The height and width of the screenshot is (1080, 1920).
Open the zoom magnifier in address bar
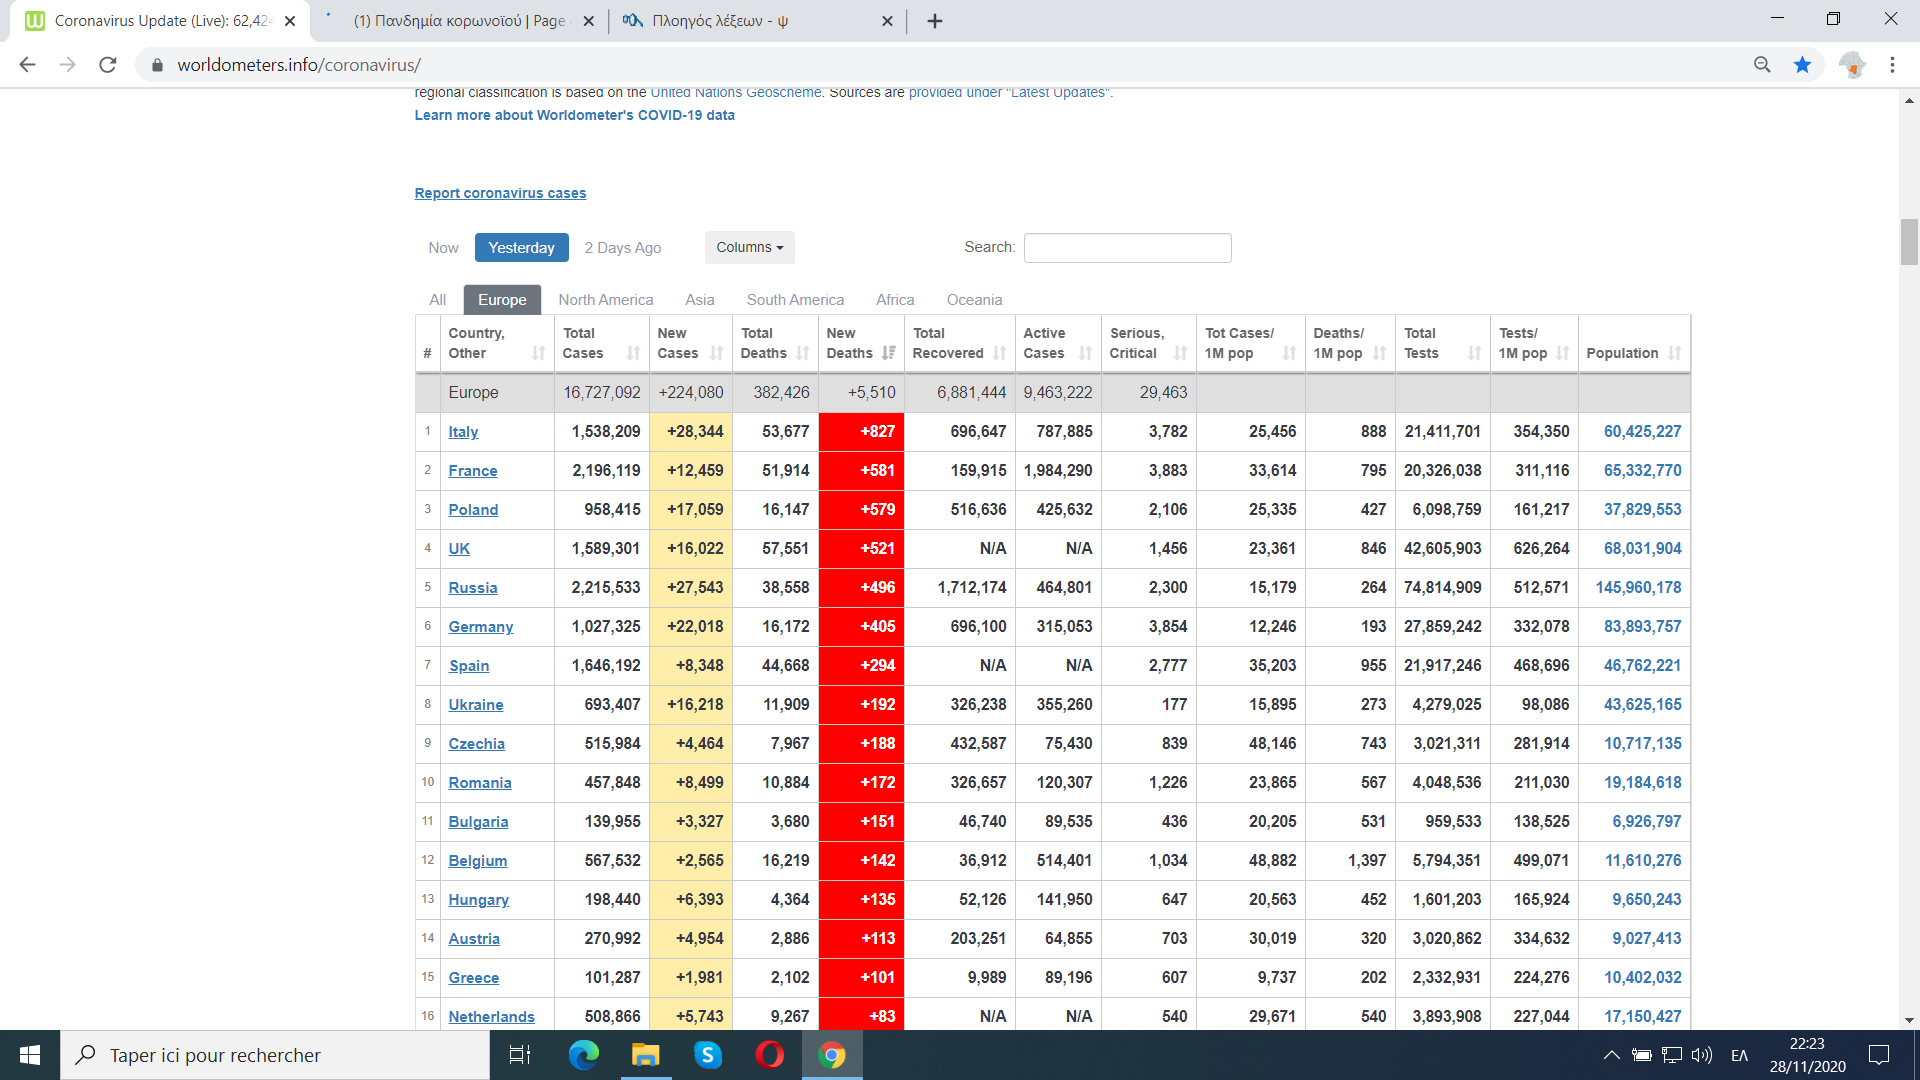[x=1762, y=65]
